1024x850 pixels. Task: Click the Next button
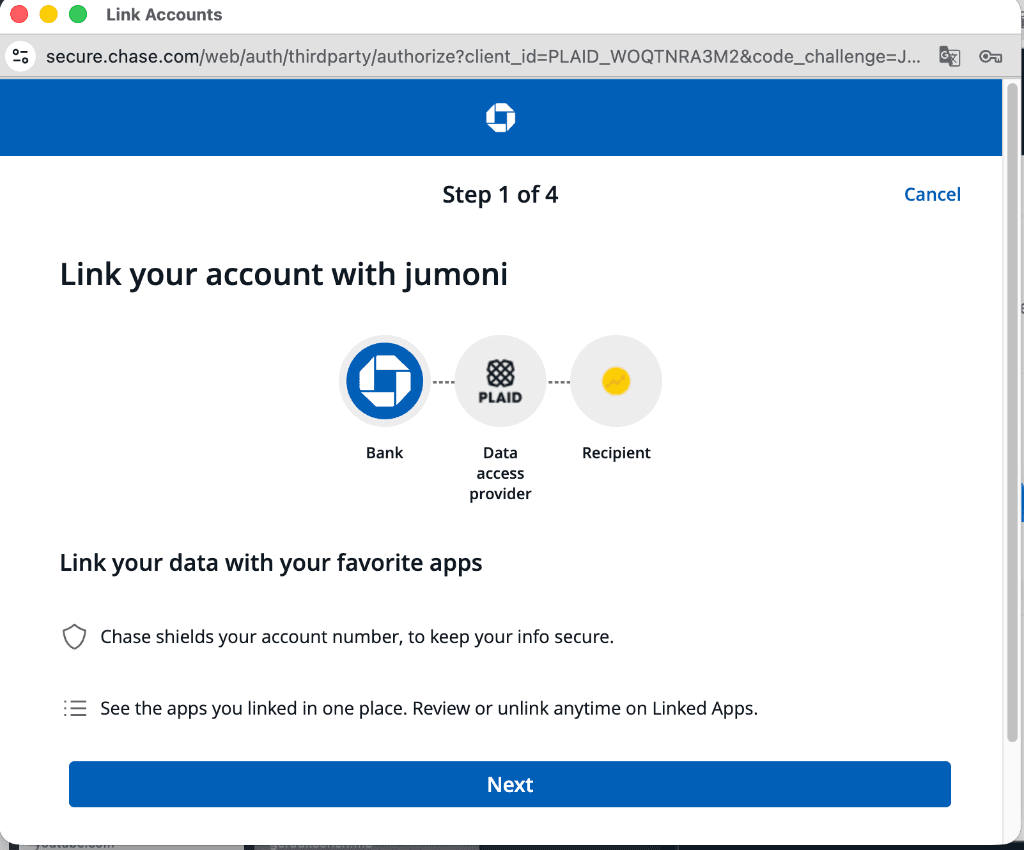tap(509, 784)
